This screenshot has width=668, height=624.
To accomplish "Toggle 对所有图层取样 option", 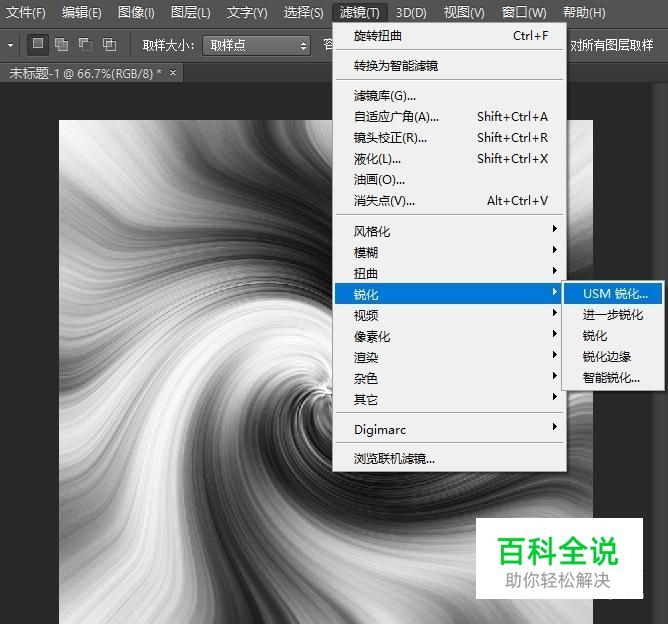I will tap(612, 45).
